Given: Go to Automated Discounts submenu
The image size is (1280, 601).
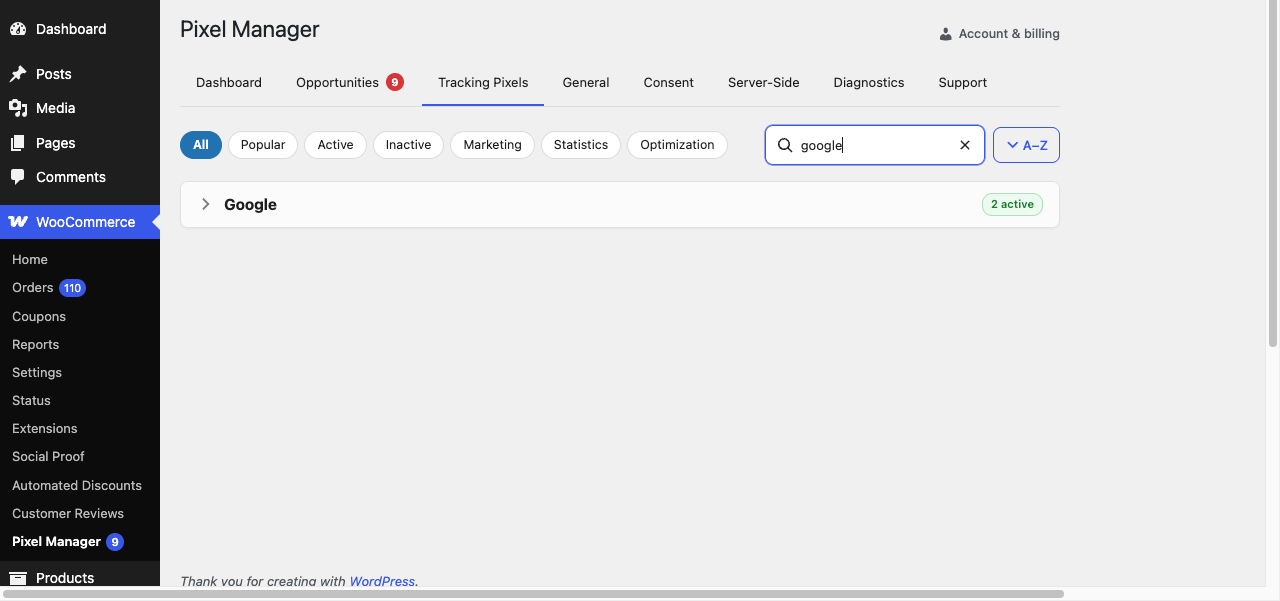Looking at the screenshot, I should pyautogui.click(x=77, y=486).
